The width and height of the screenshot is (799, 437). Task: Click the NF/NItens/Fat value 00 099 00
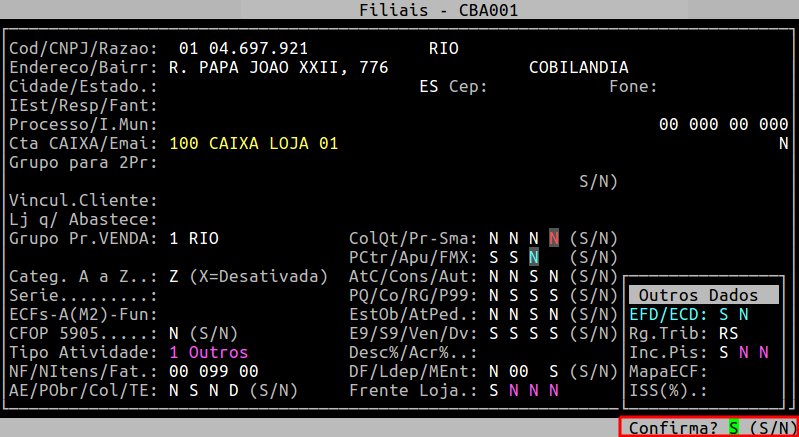tap(214, 371)
